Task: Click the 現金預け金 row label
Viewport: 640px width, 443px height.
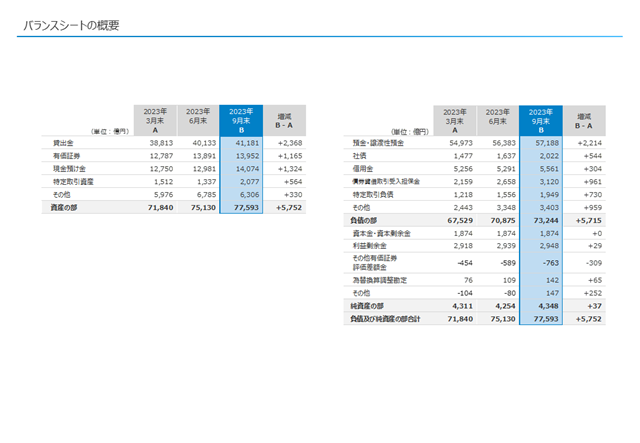Action: [x=69, y=169]
